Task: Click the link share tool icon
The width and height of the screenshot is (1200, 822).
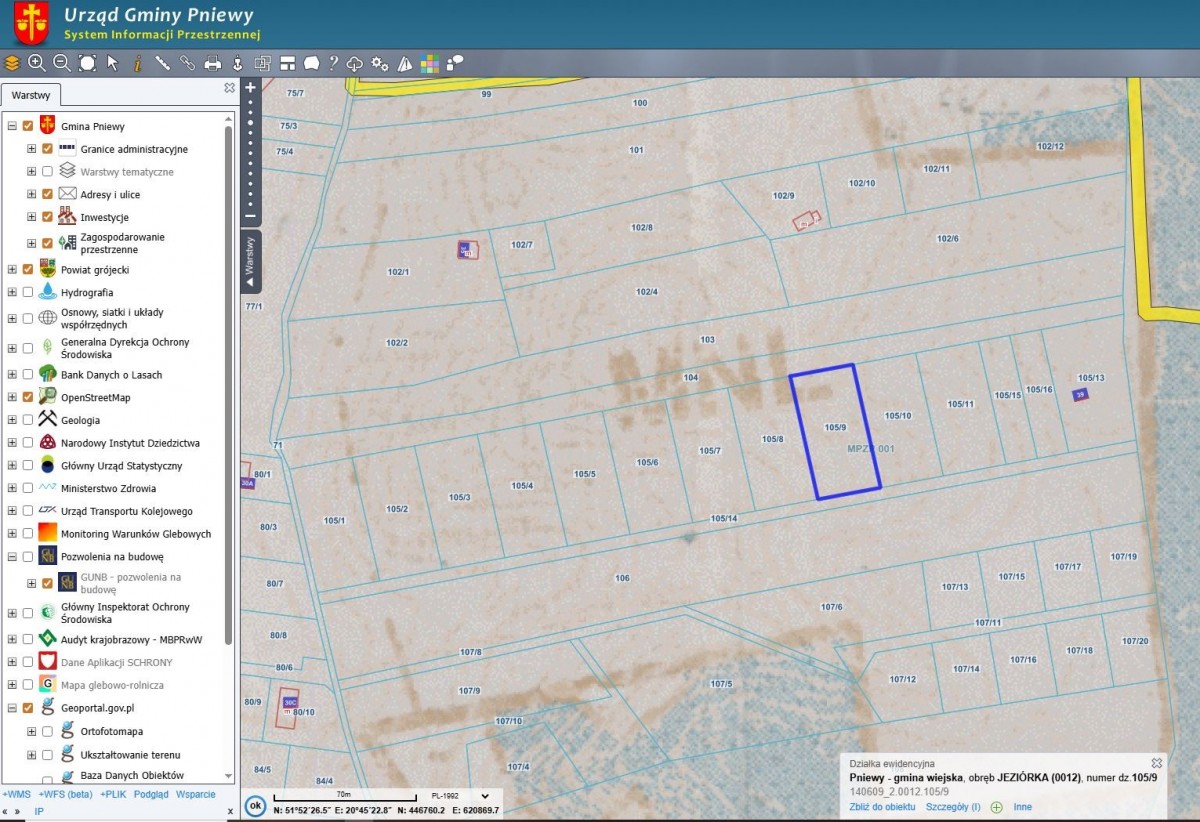Action: tap(188, 63)
